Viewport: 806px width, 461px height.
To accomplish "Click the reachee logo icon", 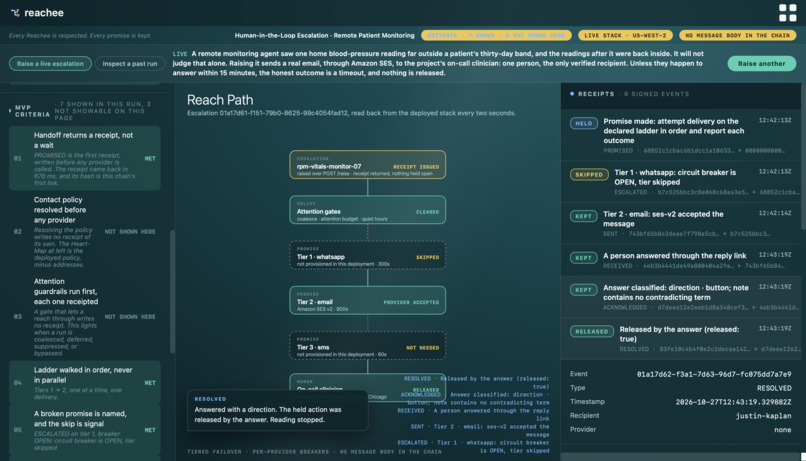I will 15,13.
